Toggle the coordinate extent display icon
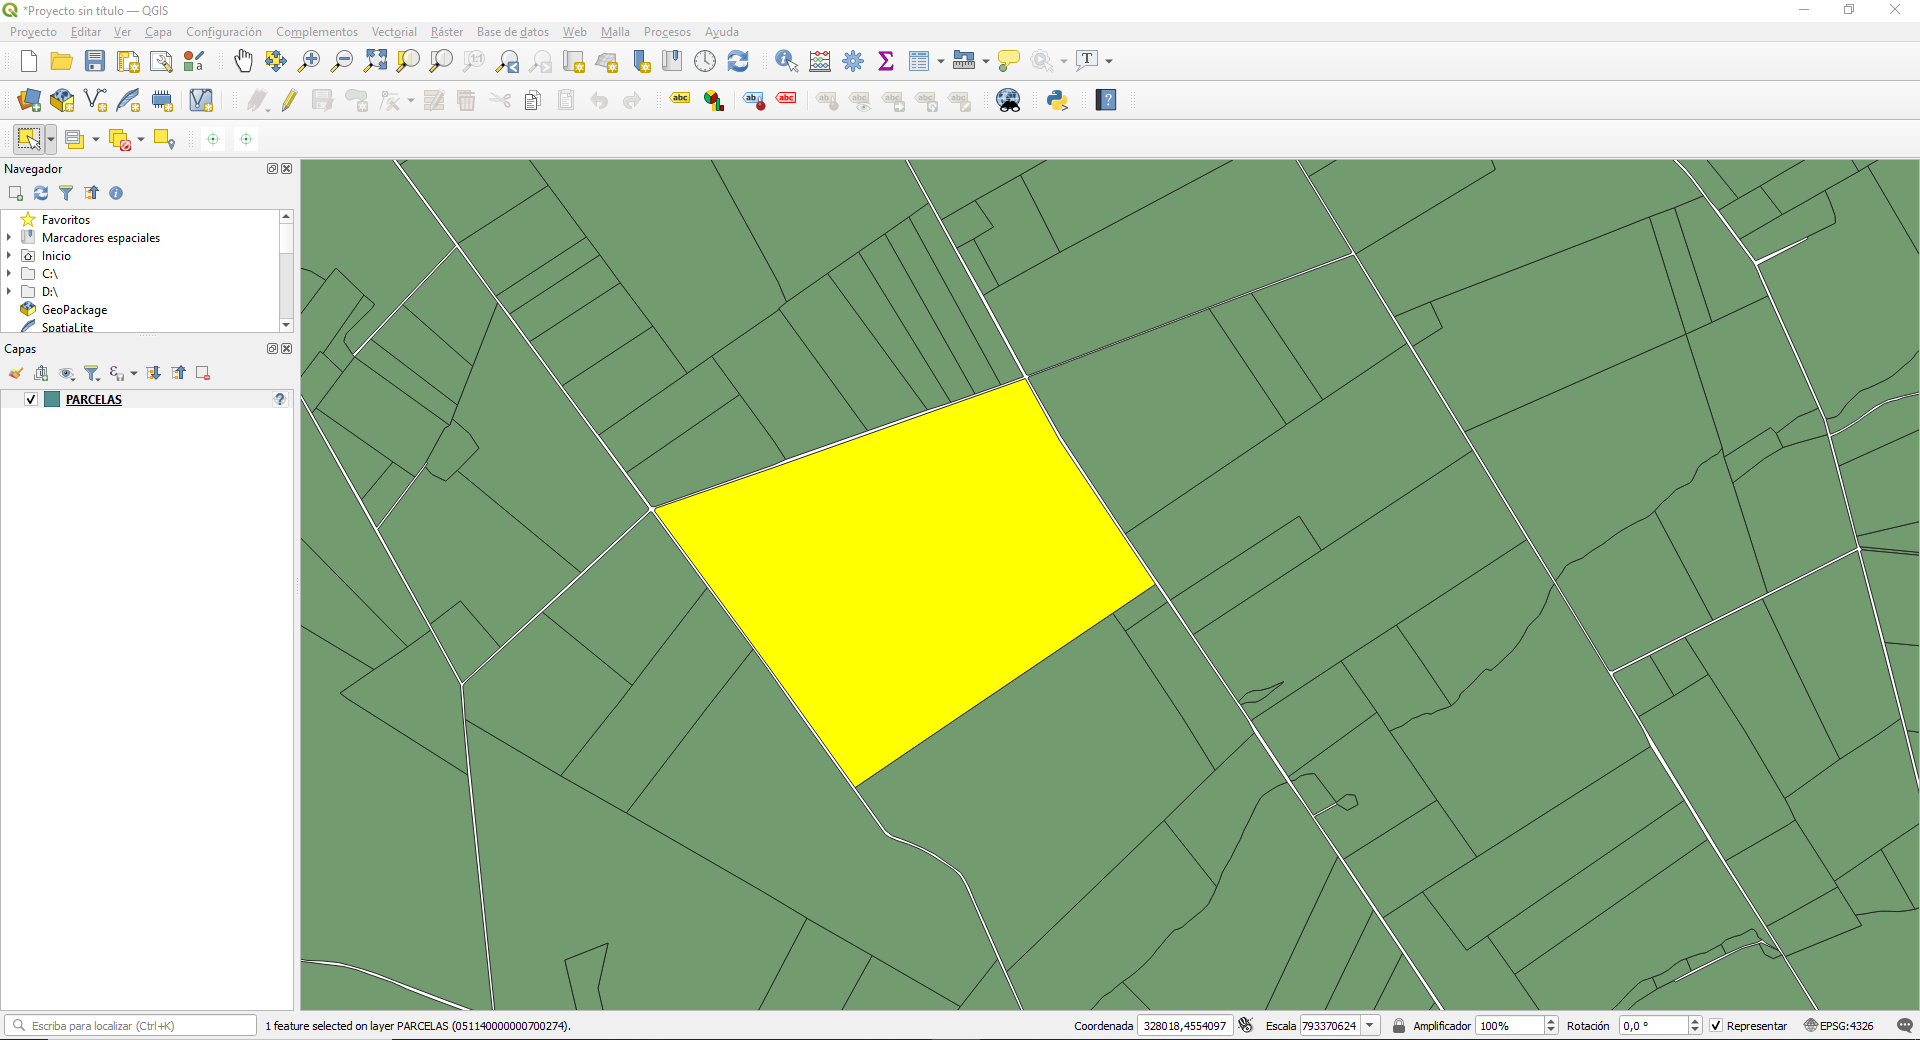The height and width of the screenshot is (1040, 1920). coord(1246,1026)
